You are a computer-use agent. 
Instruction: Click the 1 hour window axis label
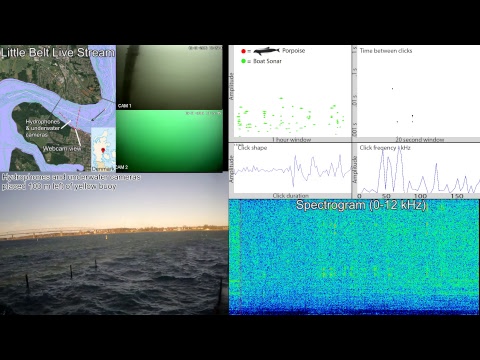coord(291,140)
